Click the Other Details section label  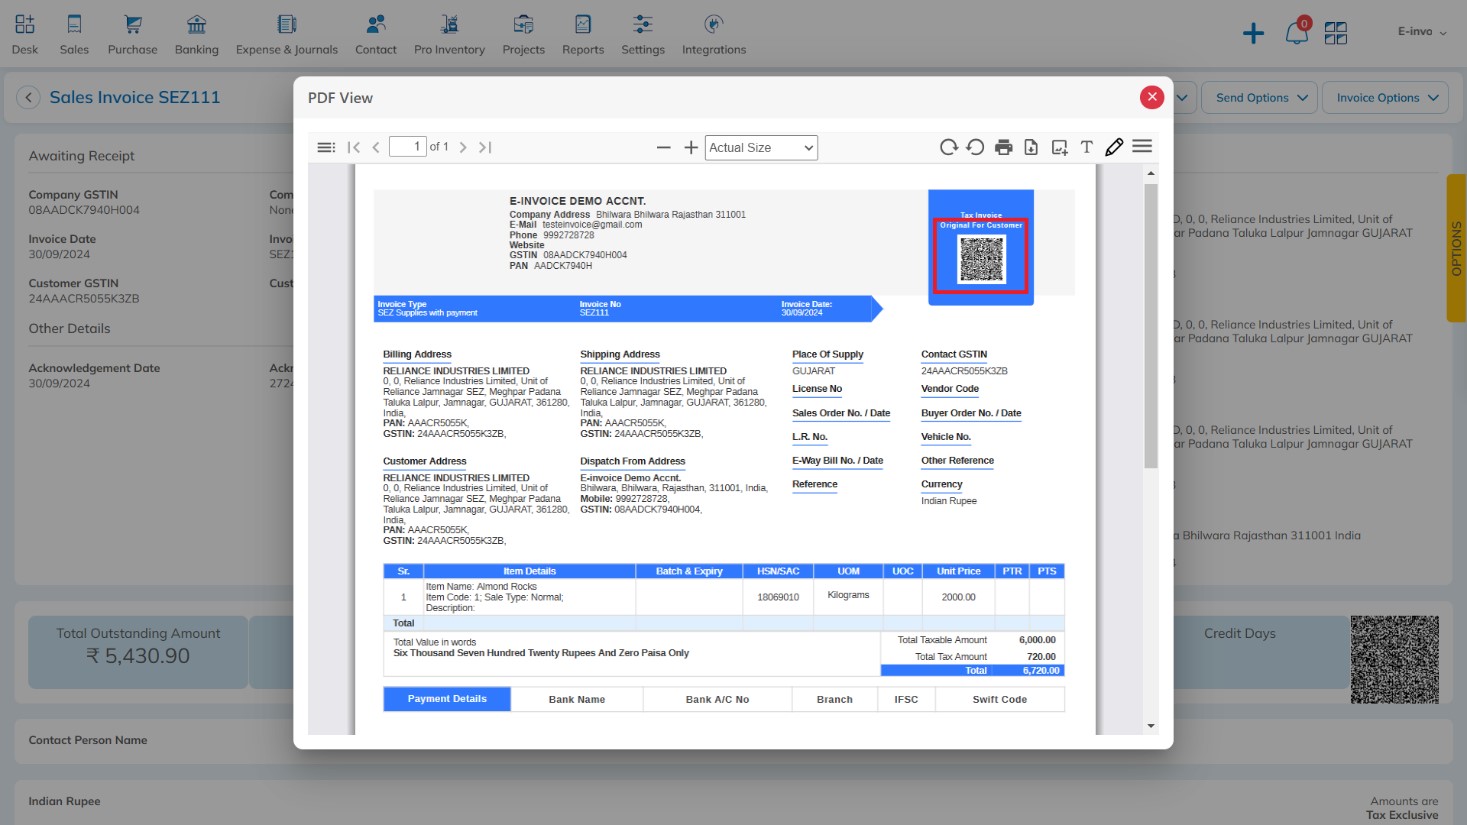tap(70, 329)
